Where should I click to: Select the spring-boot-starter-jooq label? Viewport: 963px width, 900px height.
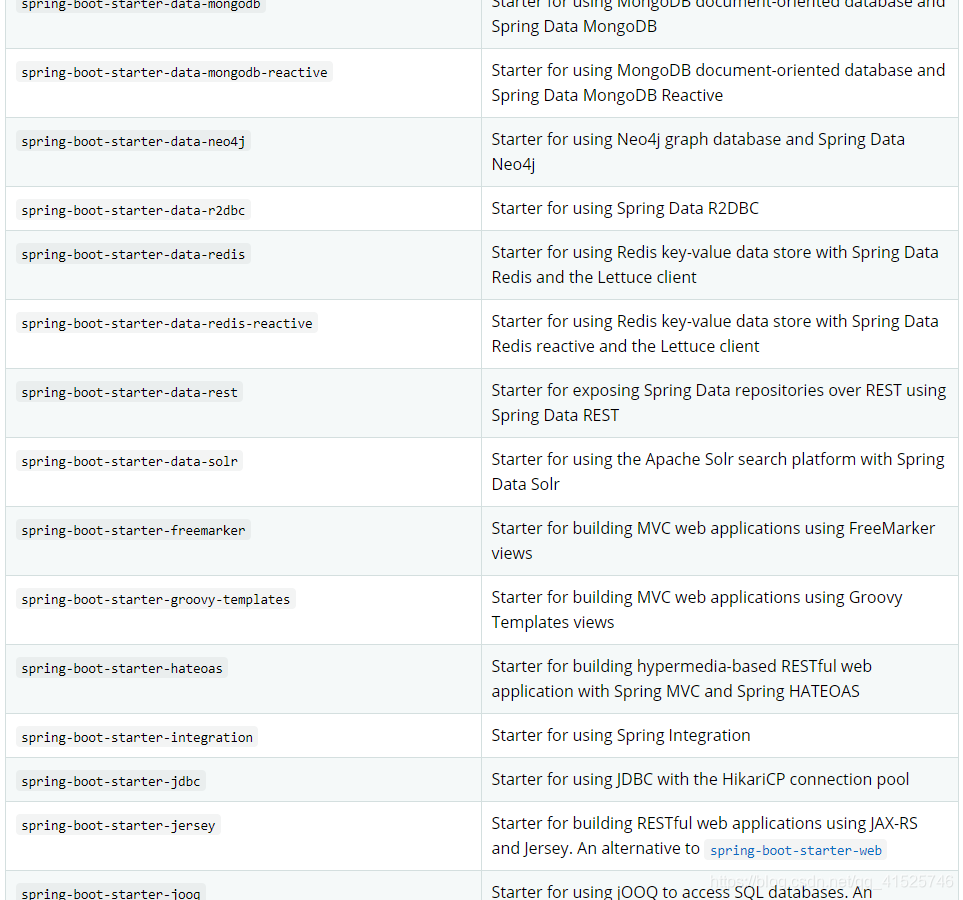pyautogui.click(x=110, y=893)
